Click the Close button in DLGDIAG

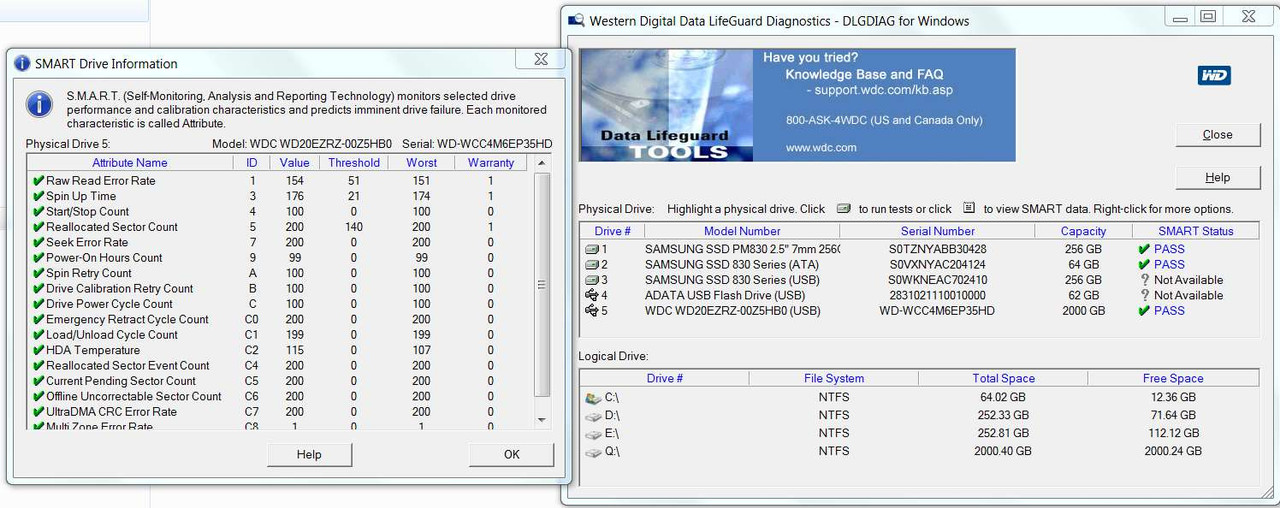(x=1217, y=134)
